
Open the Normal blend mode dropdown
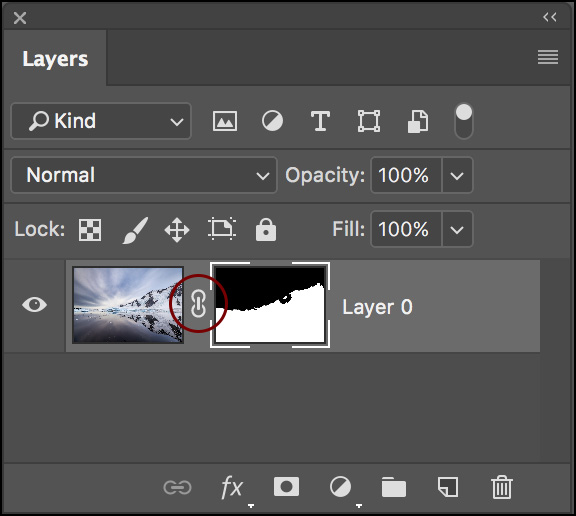tap(144, 175)
